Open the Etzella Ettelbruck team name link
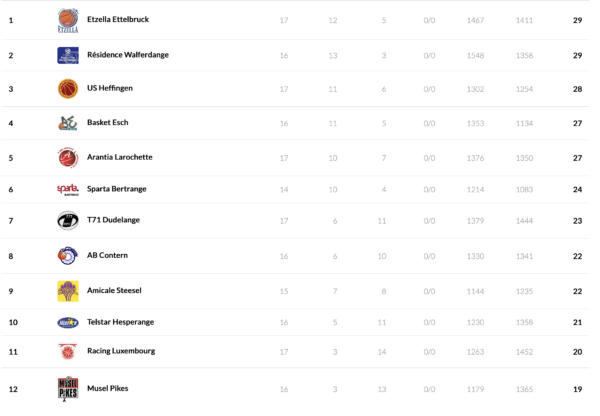600x416 pixels. [118, 20]
